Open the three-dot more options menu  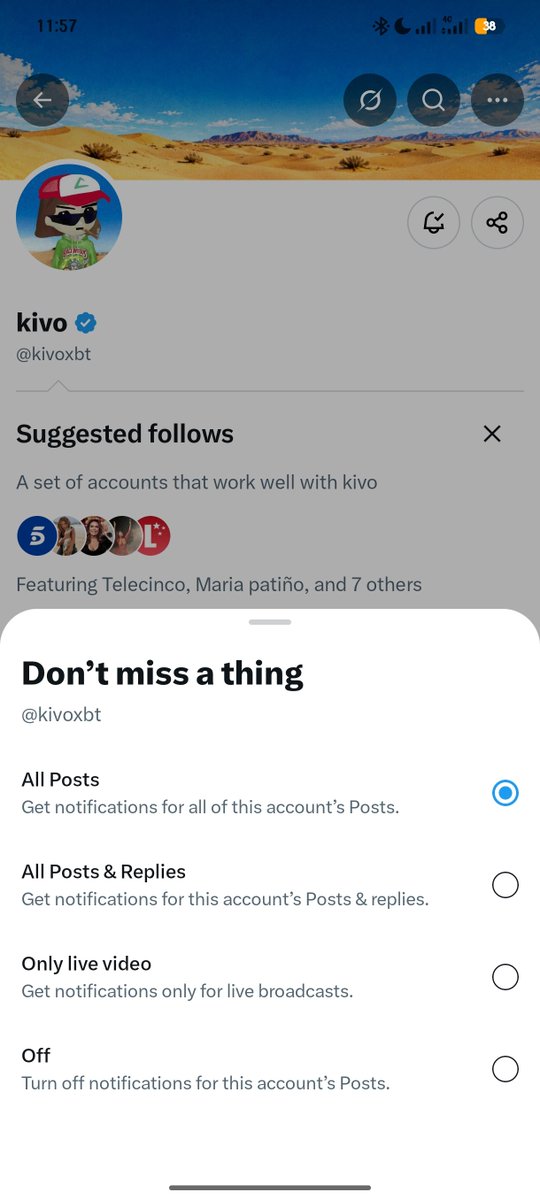[497, 100]
